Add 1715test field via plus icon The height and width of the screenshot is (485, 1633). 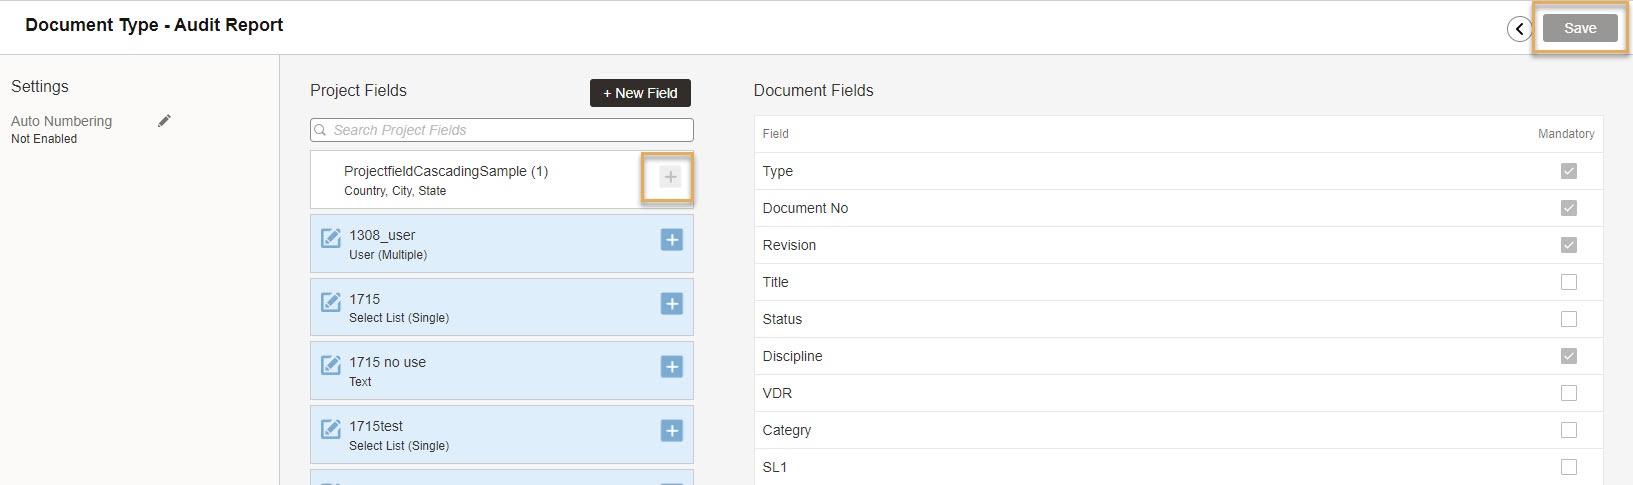tap(672, 431)
